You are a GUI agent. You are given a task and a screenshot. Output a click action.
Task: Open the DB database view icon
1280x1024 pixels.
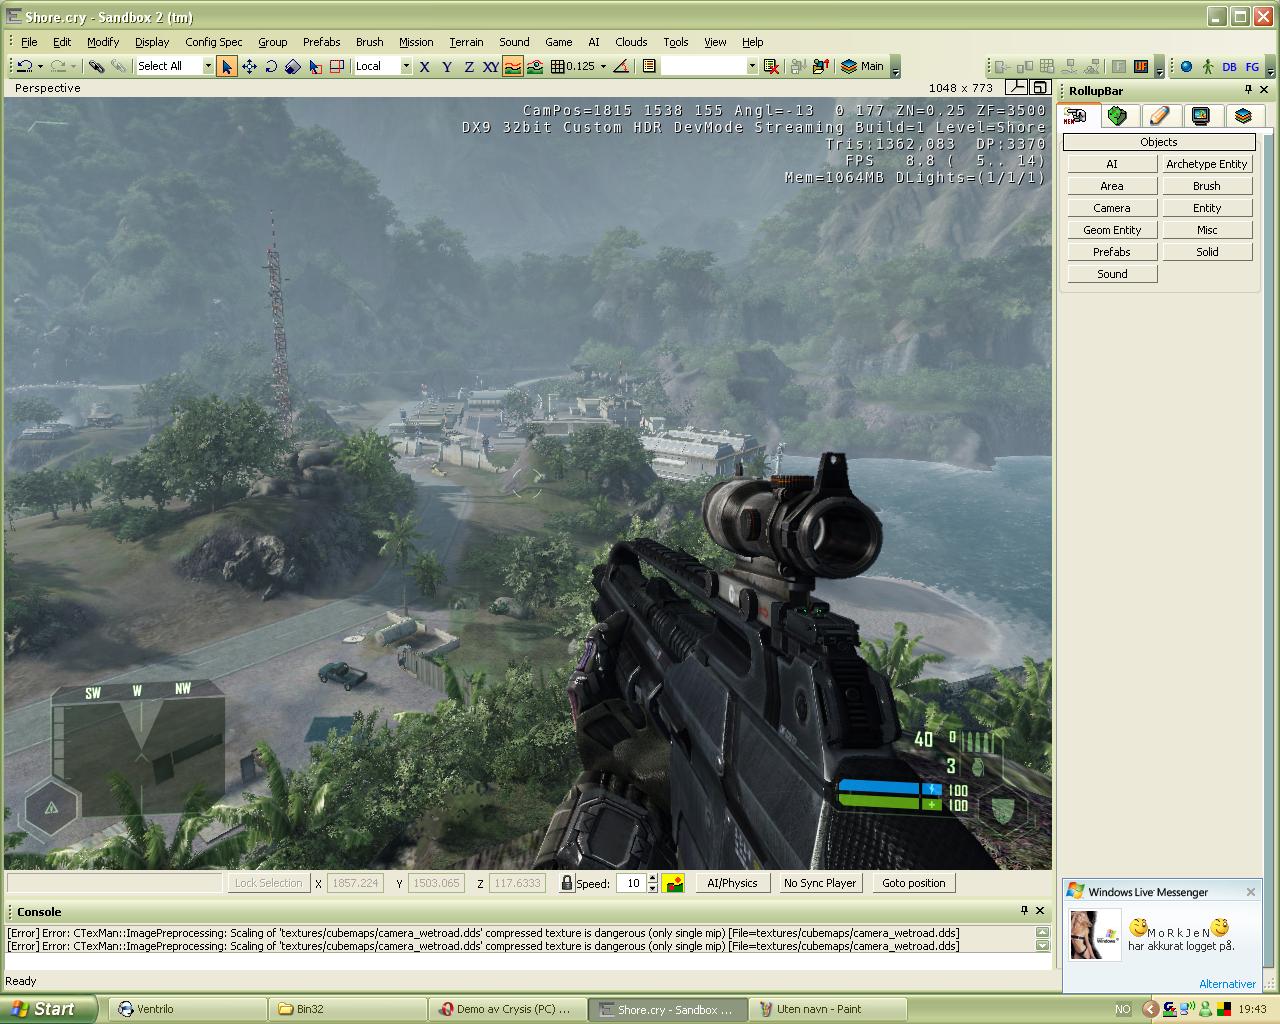coord(1230,67)
